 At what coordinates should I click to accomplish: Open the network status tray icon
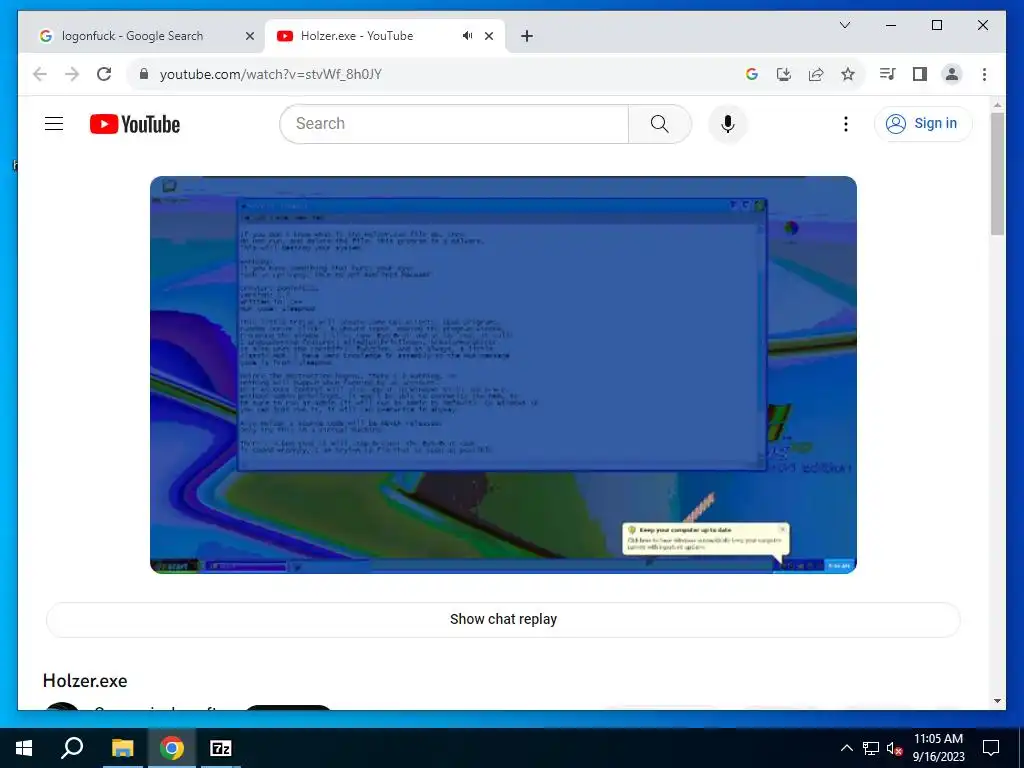[x=871, y=748]
